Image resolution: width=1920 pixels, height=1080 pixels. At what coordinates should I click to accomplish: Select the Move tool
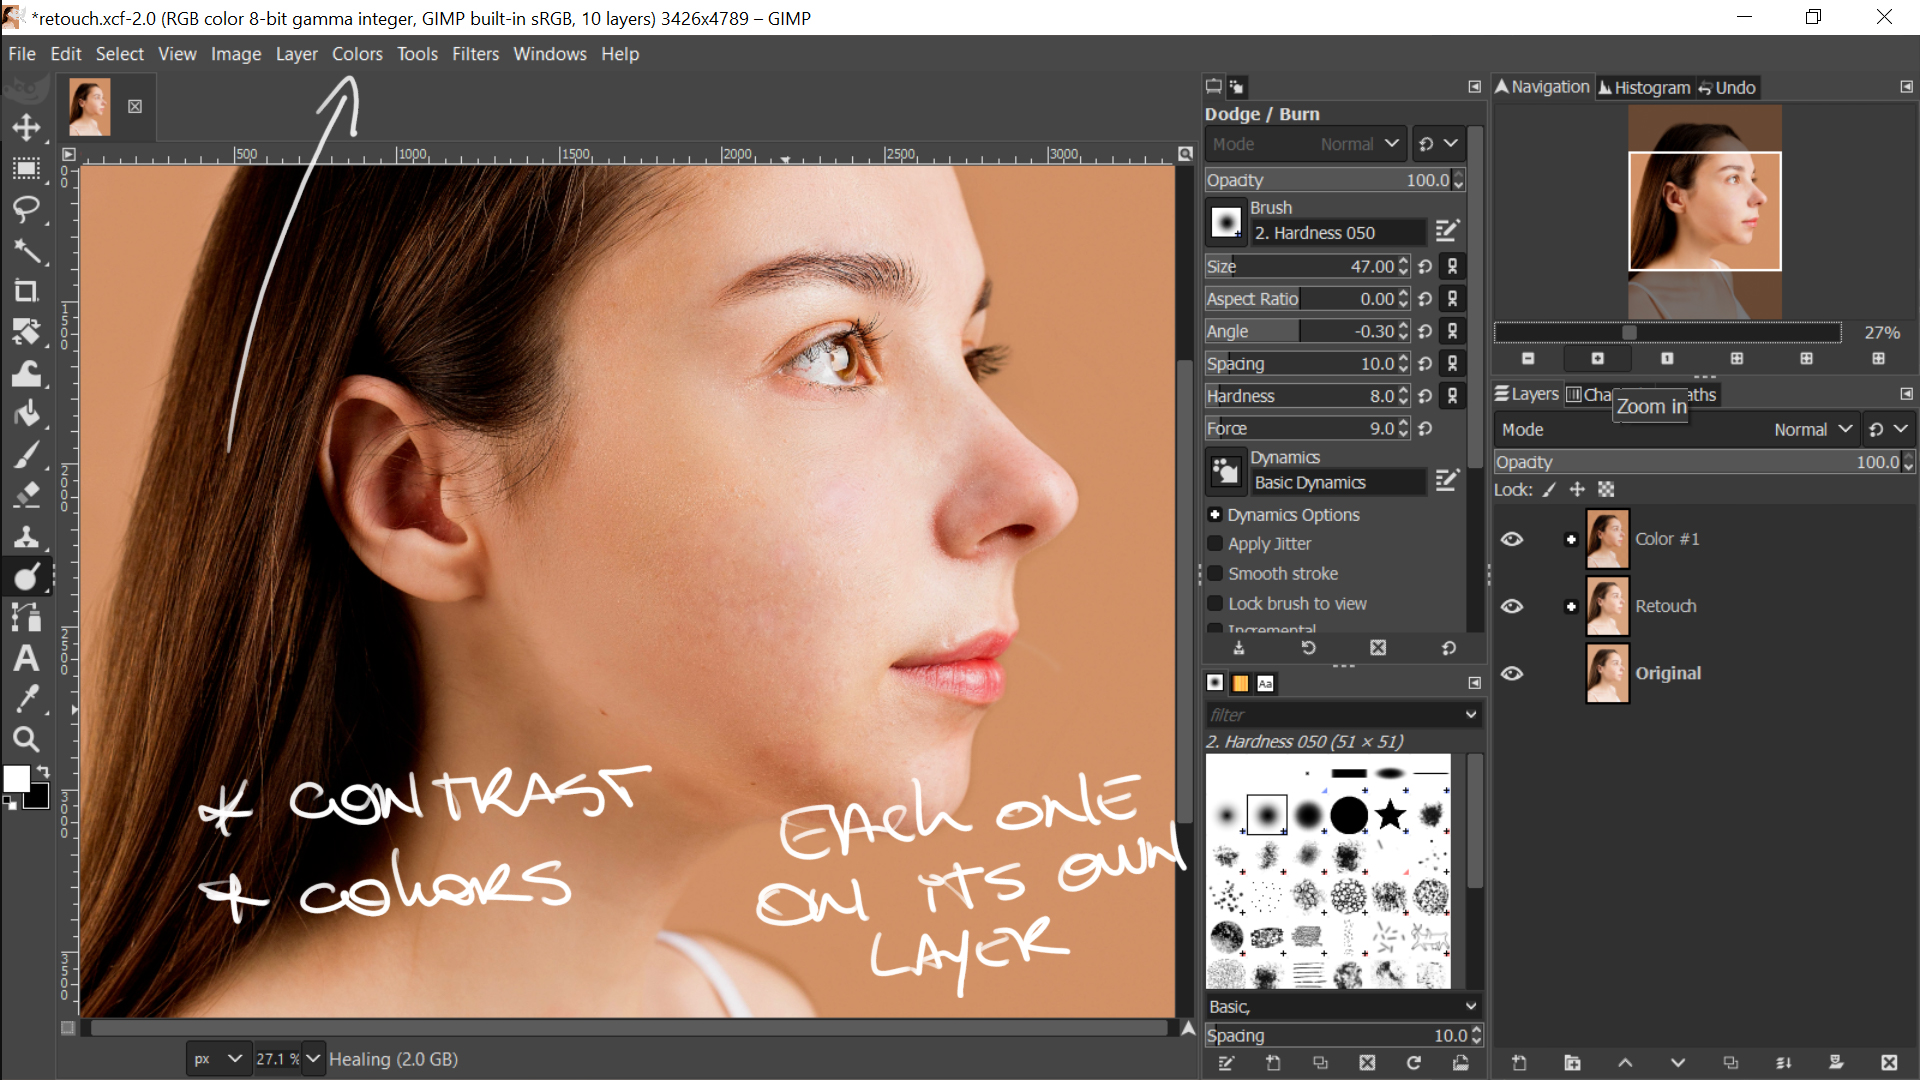(27, 127)
